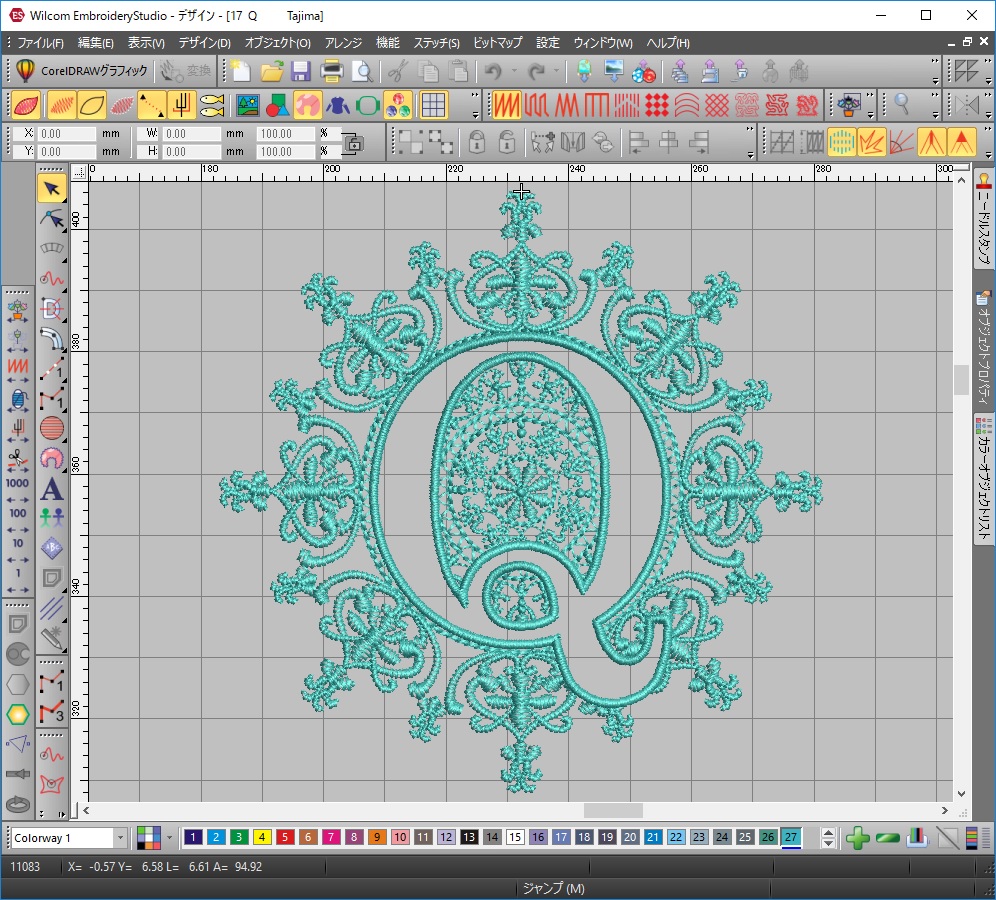Open the ニードルスタンプ docker tab
Viewport: 996px width, 900px height.
984,220
